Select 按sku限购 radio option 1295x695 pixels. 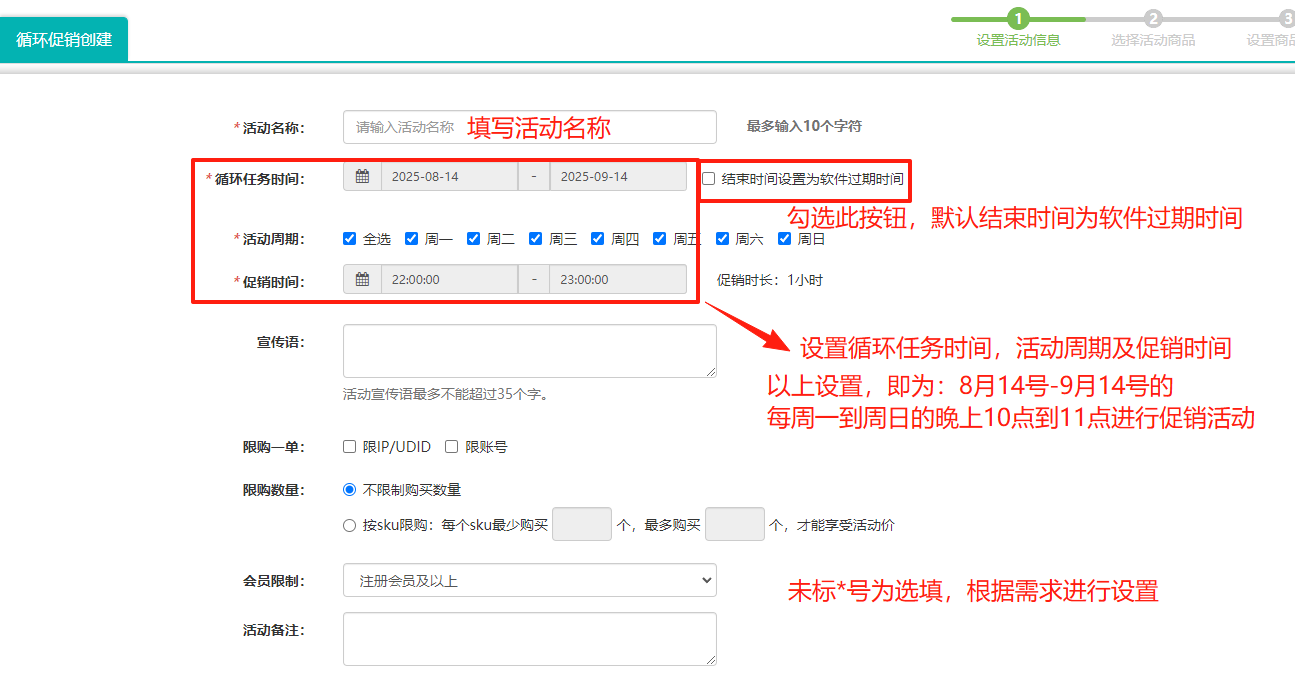350,525
